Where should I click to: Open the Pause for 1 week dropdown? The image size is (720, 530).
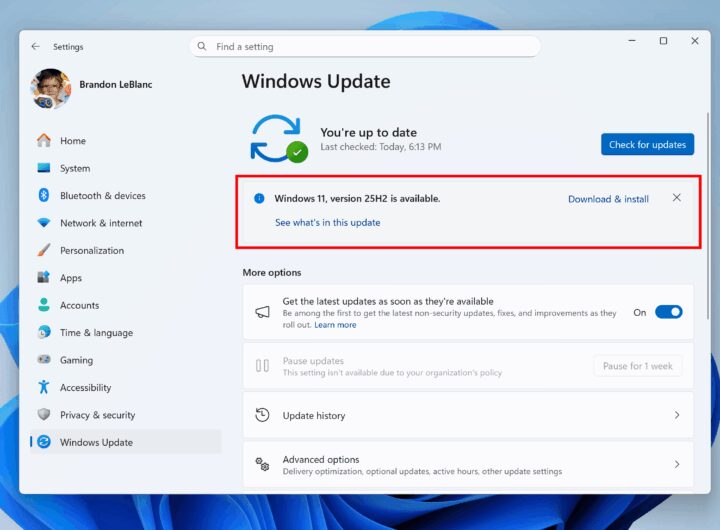click(638, 366)
